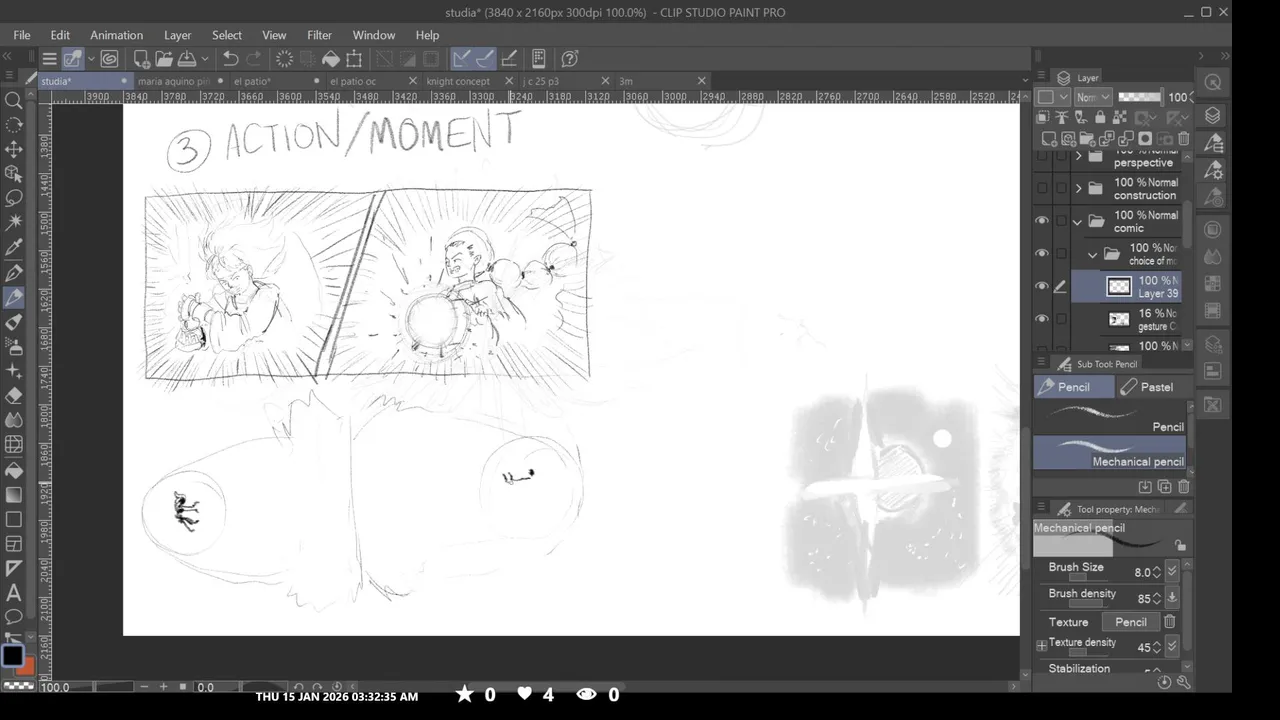Select the Zoom magnifier tool
Image resolution: width=1280 pixels, height=720 pixels.
click(14, 100)
